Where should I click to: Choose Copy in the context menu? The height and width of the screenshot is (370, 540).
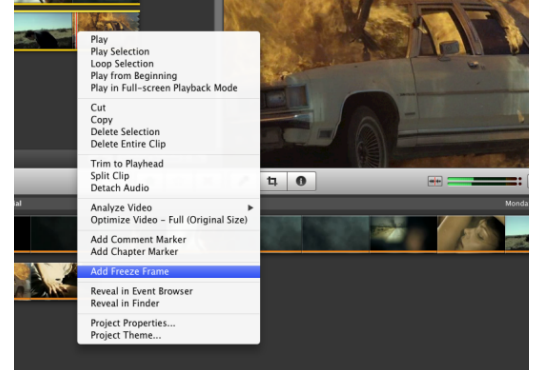pos(168,120)
